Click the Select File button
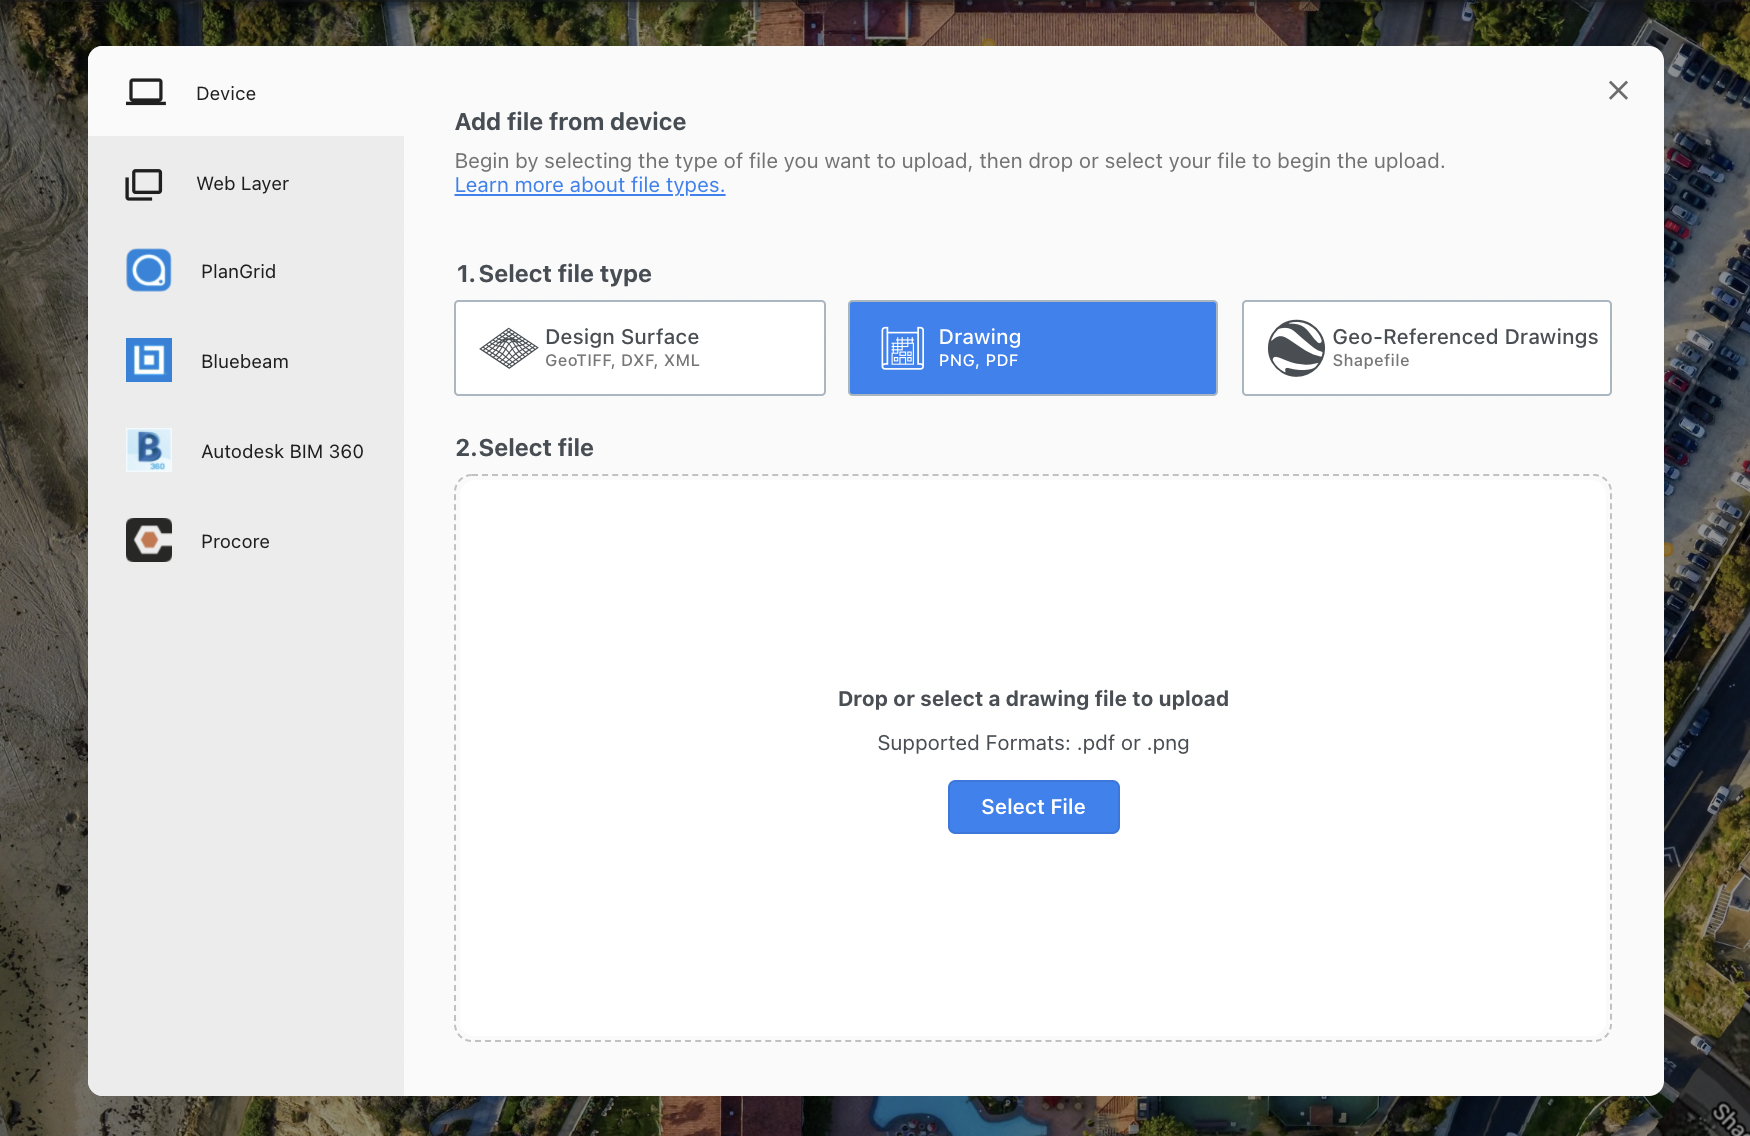 click(x=1033, y=807)
